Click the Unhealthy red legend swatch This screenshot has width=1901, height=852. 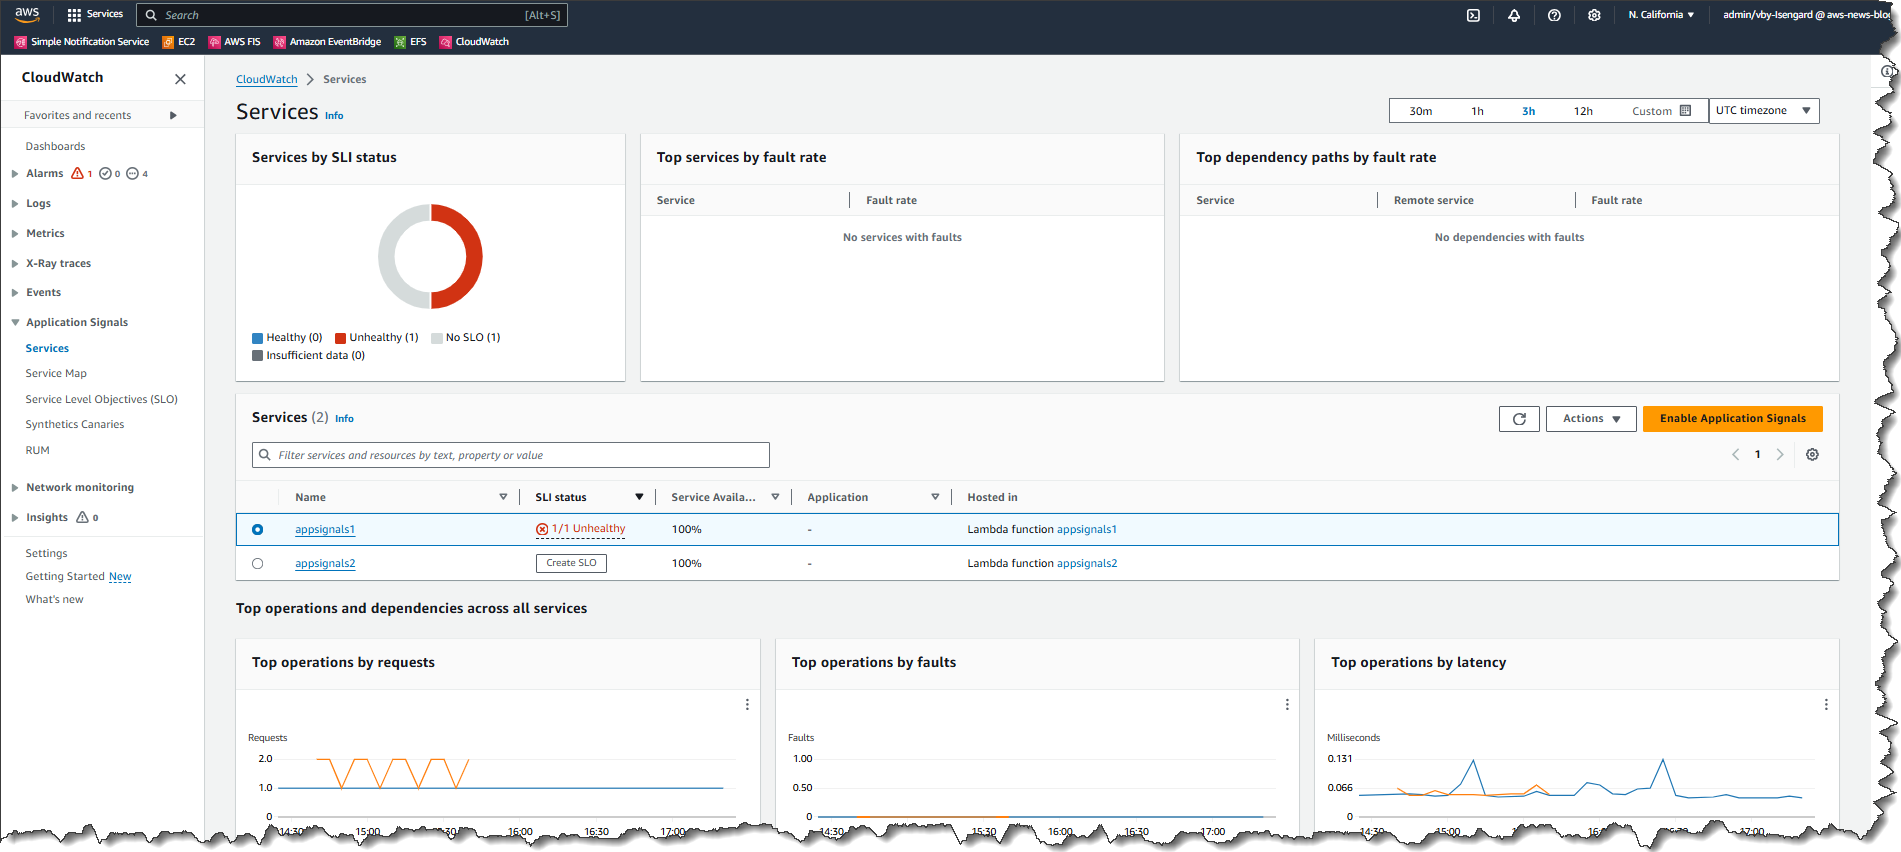point(341,339)
